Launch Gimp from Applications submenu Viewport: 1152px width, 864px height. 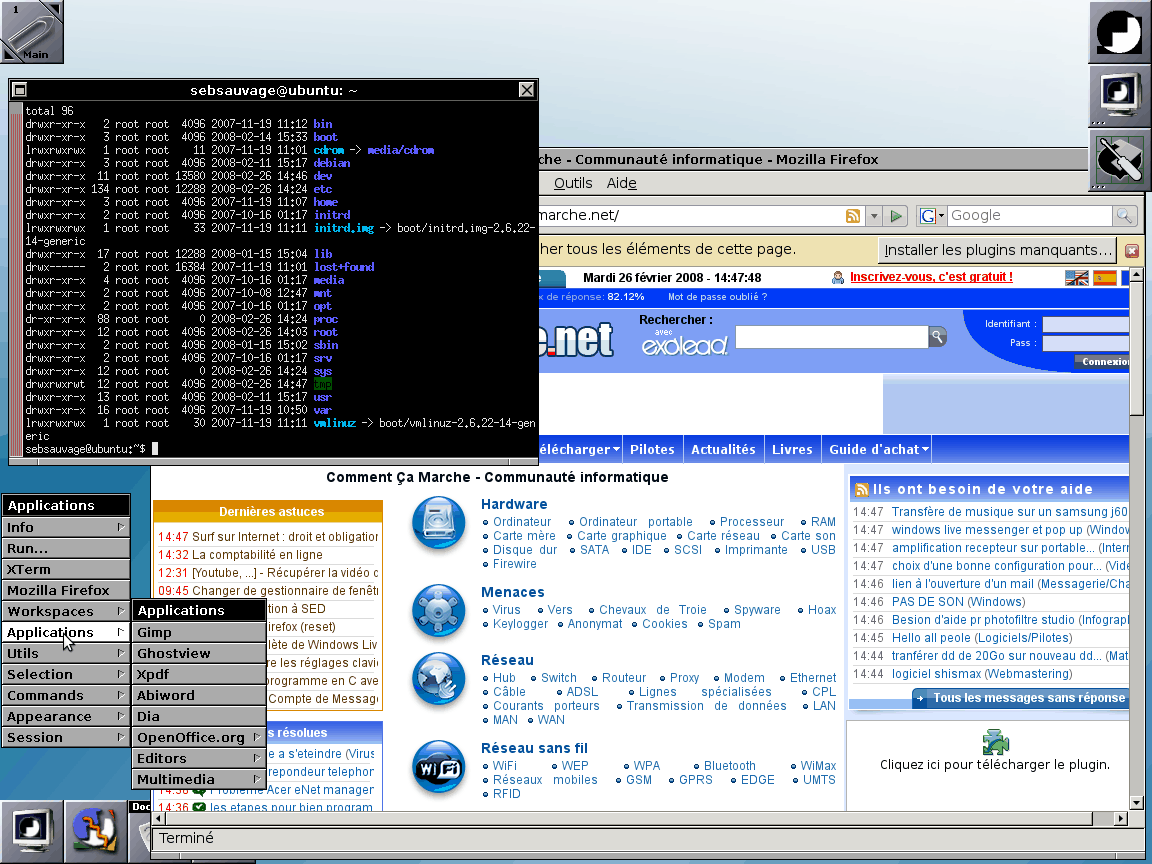[198, 632]
